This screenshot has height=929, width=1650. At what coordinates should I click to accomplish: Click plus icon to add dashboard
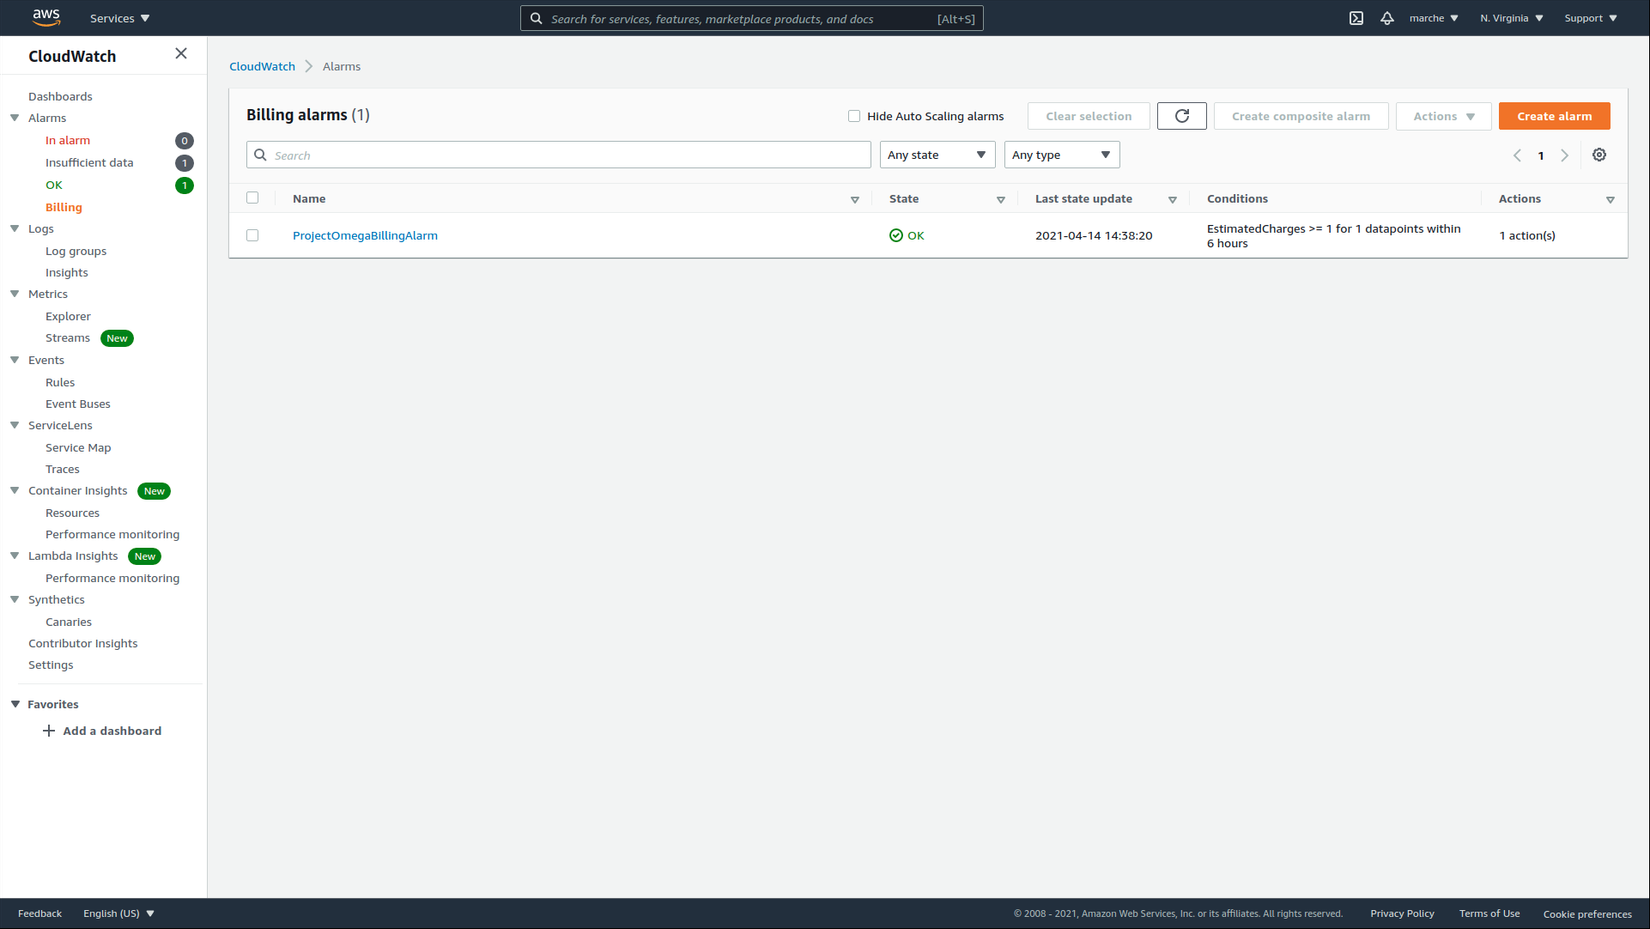48,731
